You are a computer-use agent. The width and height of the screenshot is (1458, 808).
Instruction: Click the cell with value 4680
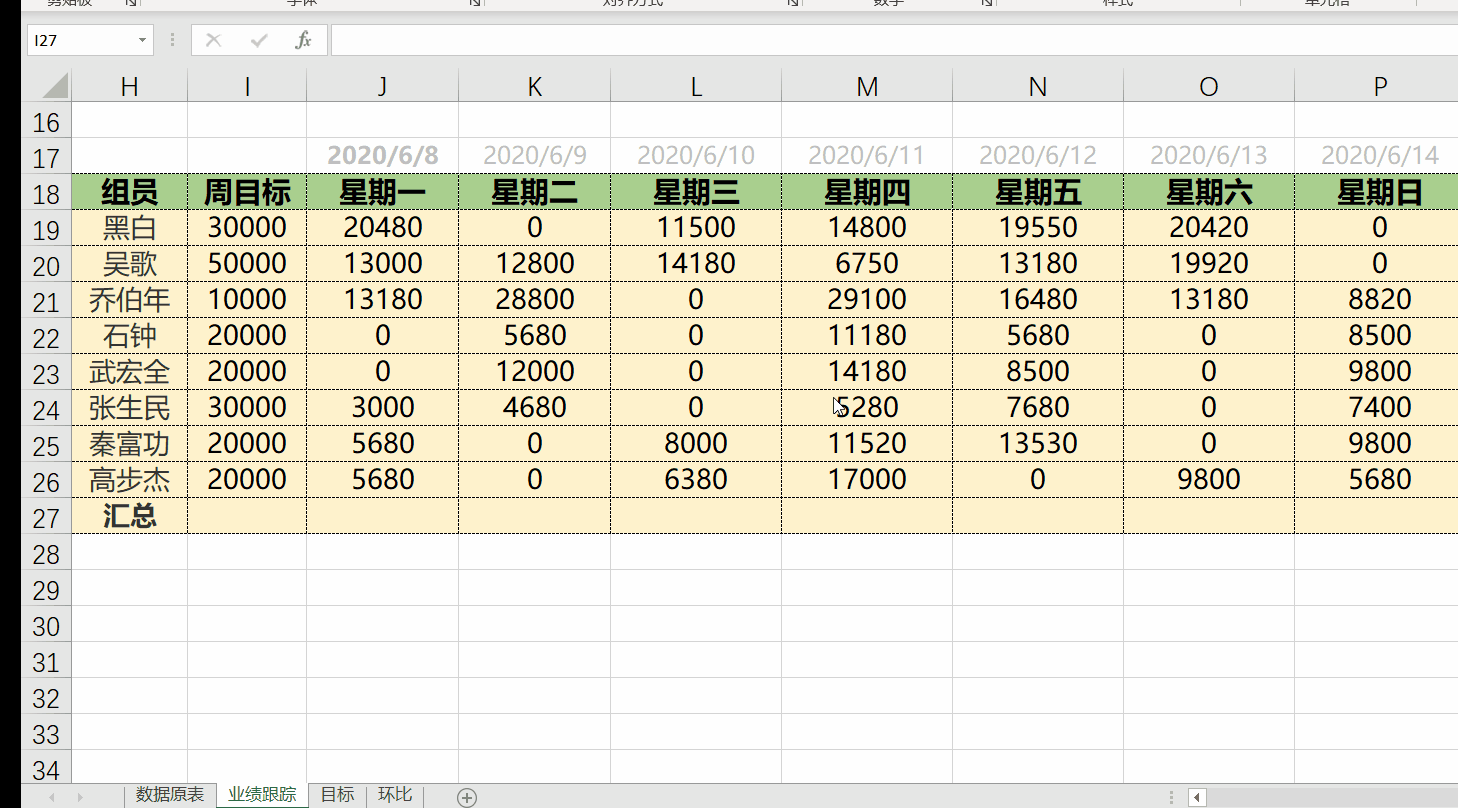[534, 408]
